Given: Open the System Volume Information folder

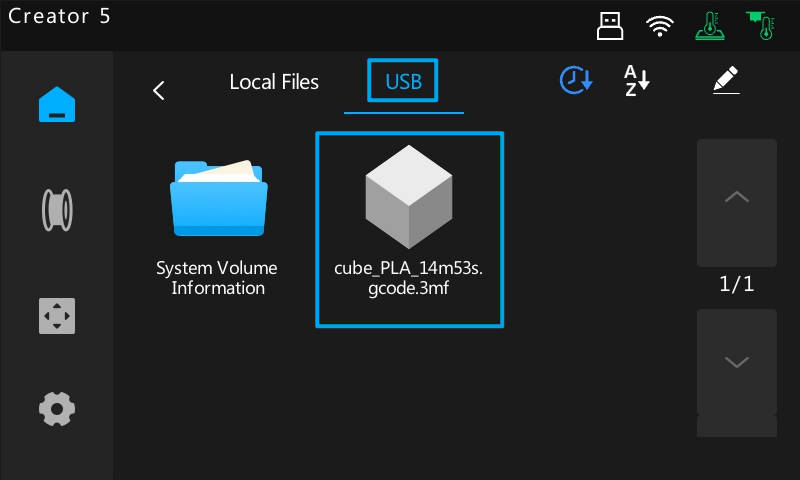Looking at the screenshot, I should coord(218,198).
